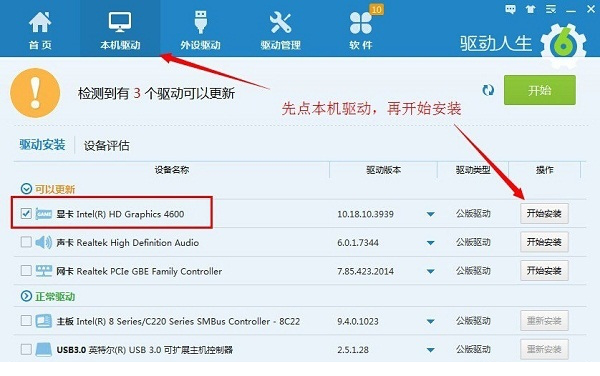The height and width of the screenshot is (376, 600).
Task: Select the 本机驱动 tab
Action: click(x=120, y=28)
